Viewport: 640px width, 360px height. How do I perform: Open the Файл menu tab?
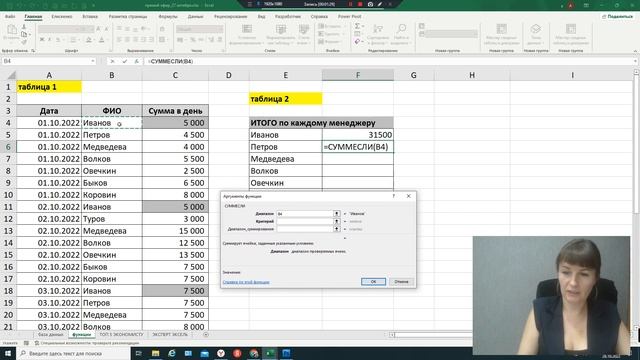coord(10,16)
